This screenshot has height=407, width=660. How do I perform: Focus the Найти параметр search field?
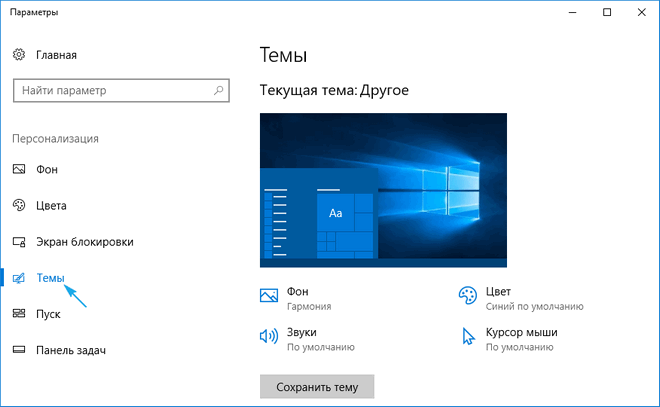pos(110,91)
